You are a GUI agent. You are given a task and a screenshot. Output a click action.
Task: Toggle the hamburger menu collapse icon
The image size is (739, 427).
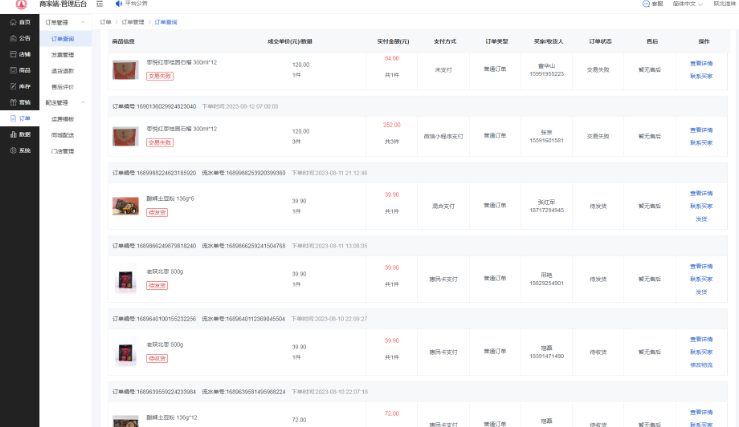coord(99,5)
